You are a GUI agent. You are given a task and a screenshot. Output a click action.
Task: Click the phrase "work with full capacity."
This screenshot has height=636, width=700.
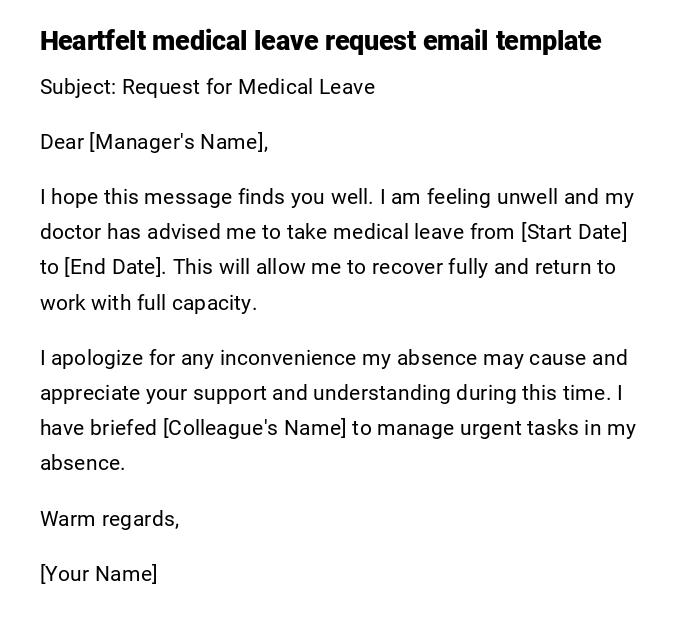(148, 303)
